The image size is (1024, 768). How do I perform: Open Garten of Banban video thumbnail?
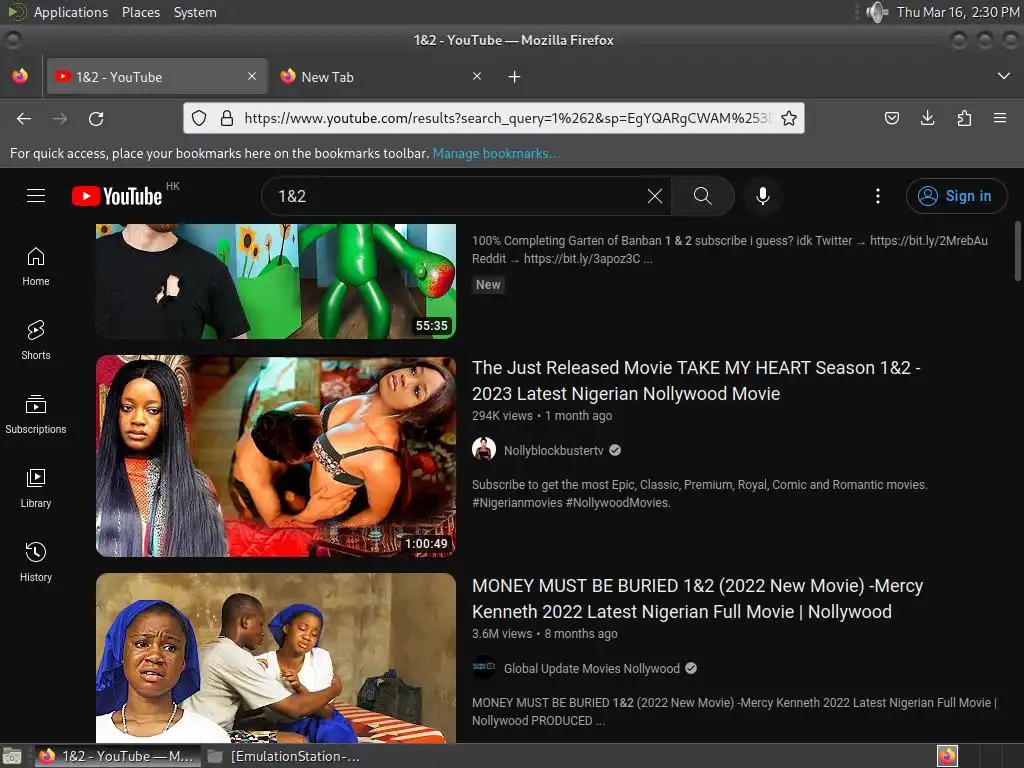276,281
